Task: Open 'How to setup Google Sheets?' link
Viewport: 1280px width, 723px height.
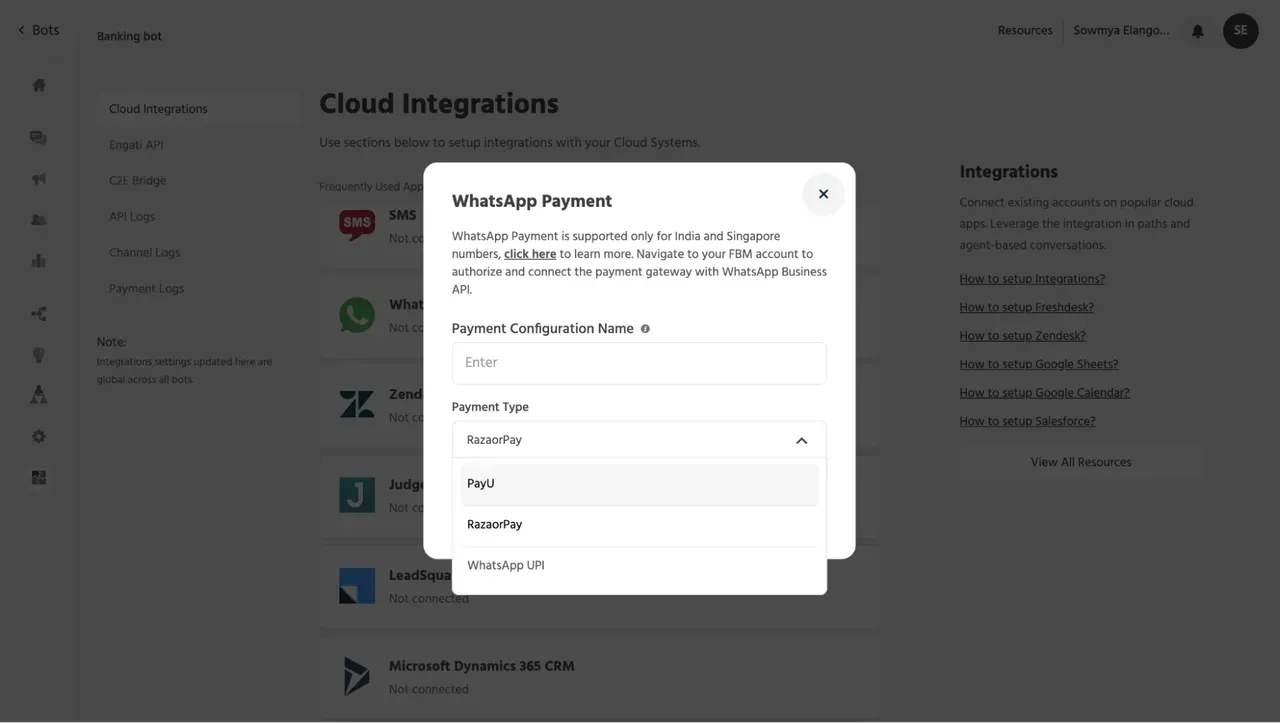Action: (x=1039, y=365)
